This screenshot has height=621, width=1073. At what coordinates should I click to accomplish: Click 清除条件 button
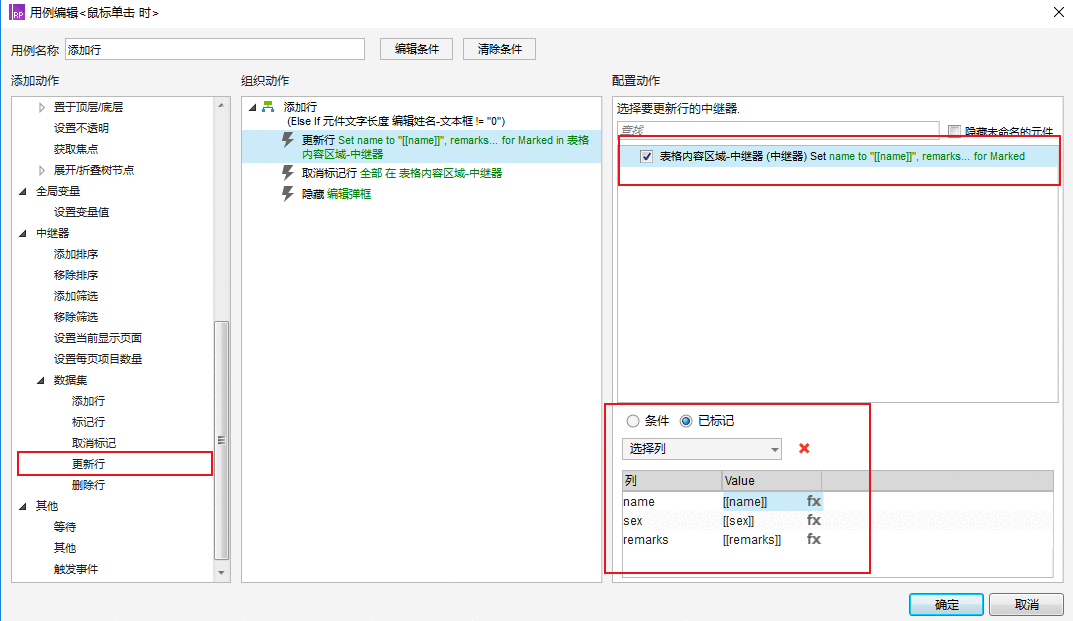click(499, 49)
